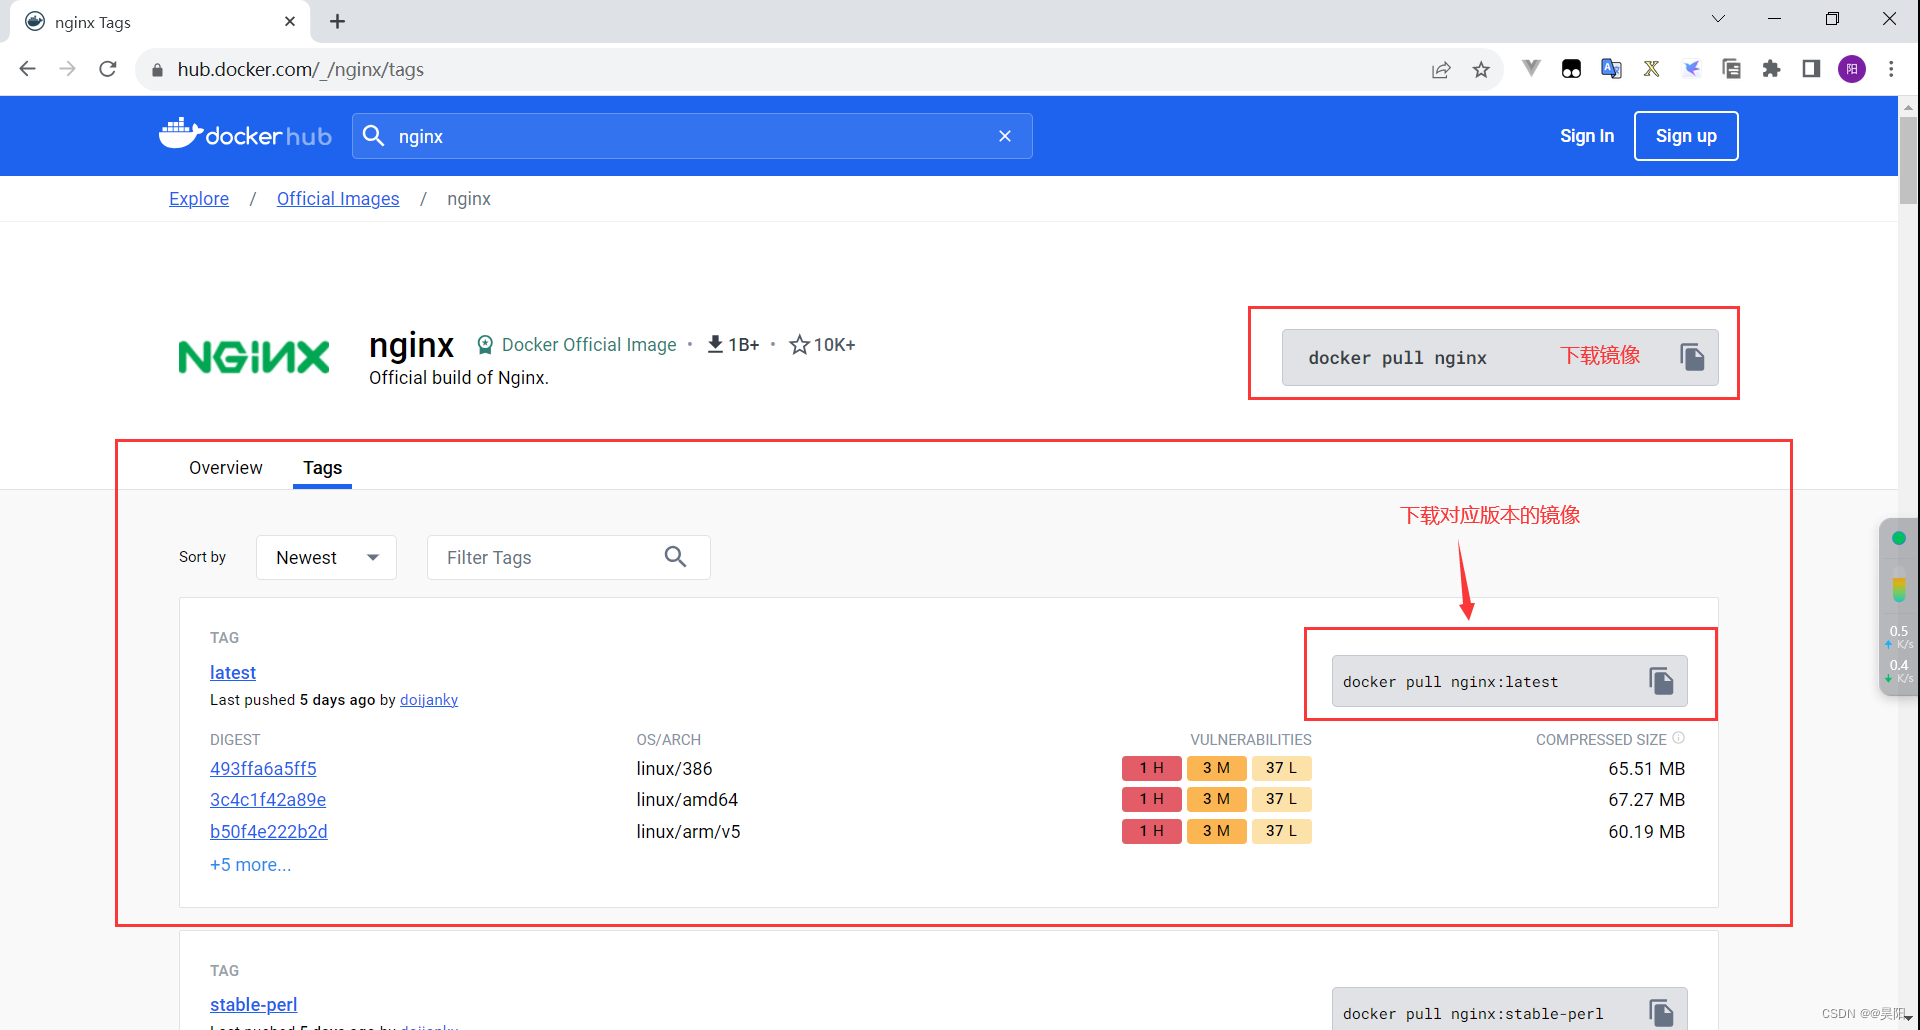Screen dimensions: 1920x1030
Task: Select the nginx Tags browser tab
Action: point(160,22)
